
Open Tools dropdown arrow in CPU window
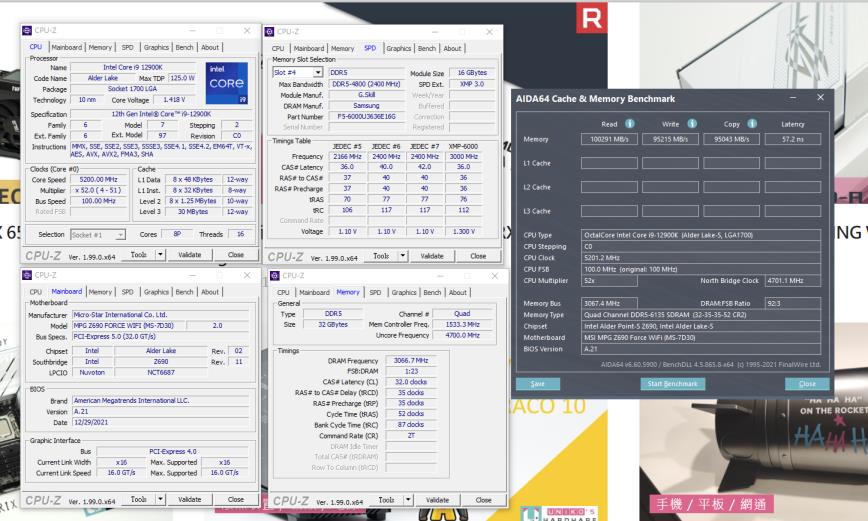[160, 255]
